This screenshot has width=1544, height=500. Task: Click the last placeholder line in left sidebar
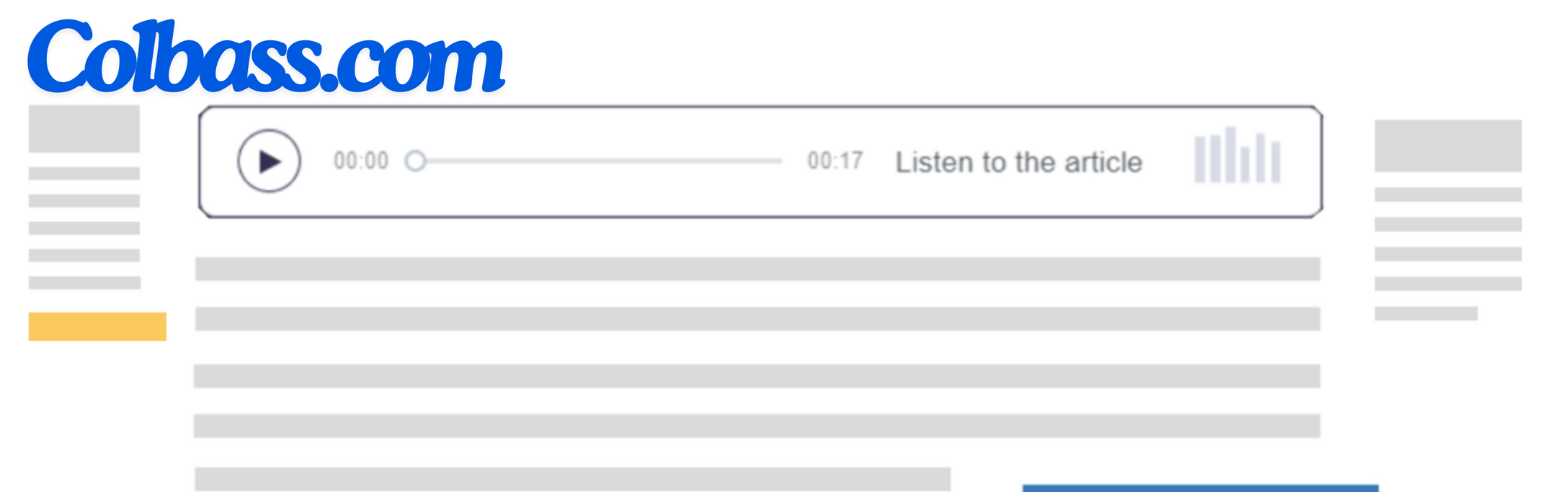point(84,283)
